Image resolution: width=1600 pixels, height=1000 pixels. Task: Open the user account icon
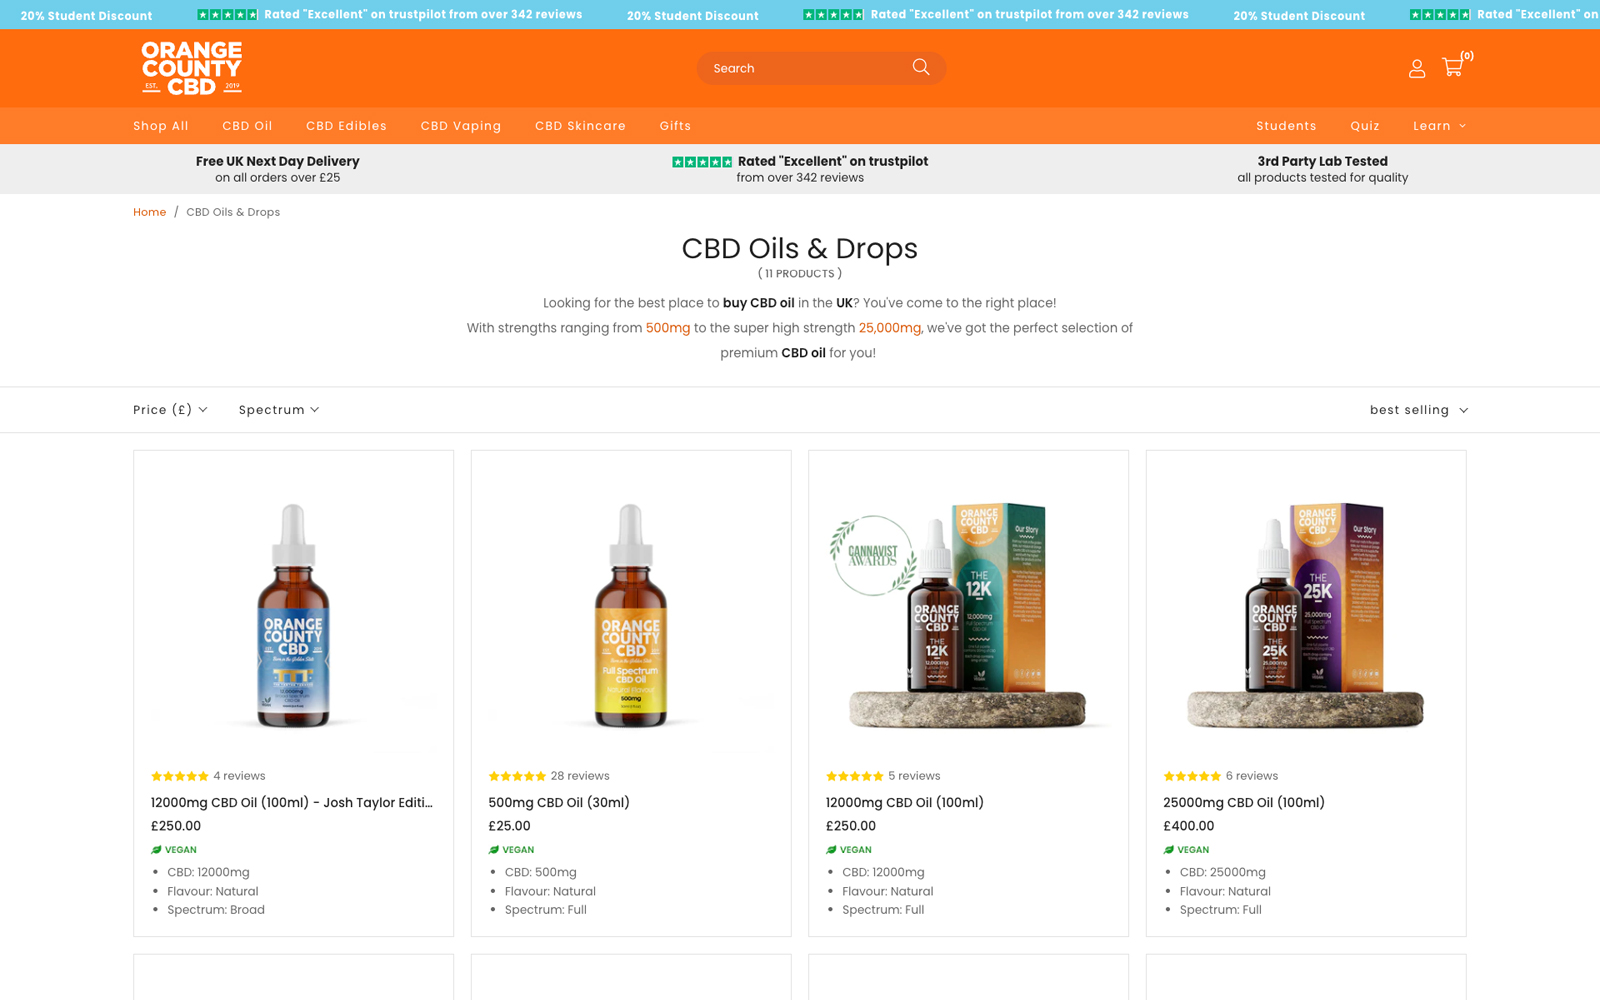point(1416,68)
